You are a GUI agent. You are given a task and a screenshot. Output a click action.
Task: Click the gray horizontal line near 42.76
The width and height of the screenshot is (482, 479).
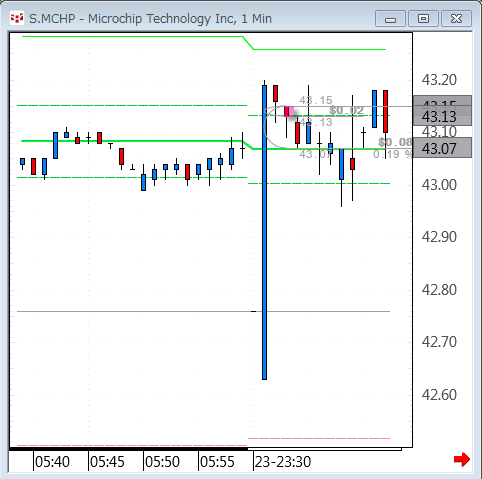pyautogui.click(x=203, y=311)
